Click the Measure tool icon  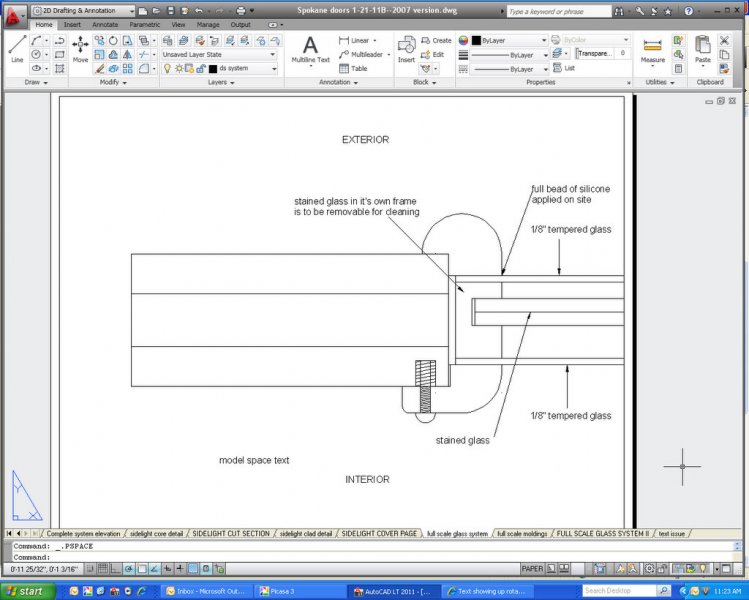tap(653, 50)
